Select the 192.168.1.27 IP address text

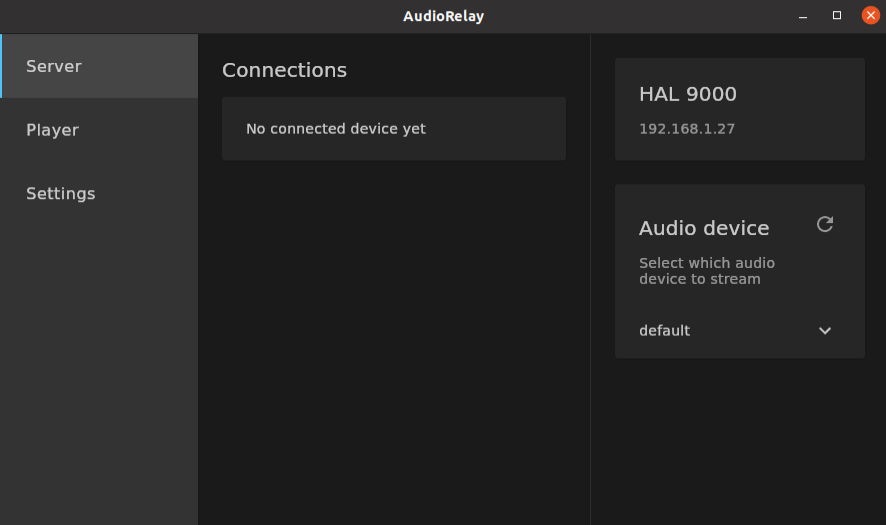687,129
